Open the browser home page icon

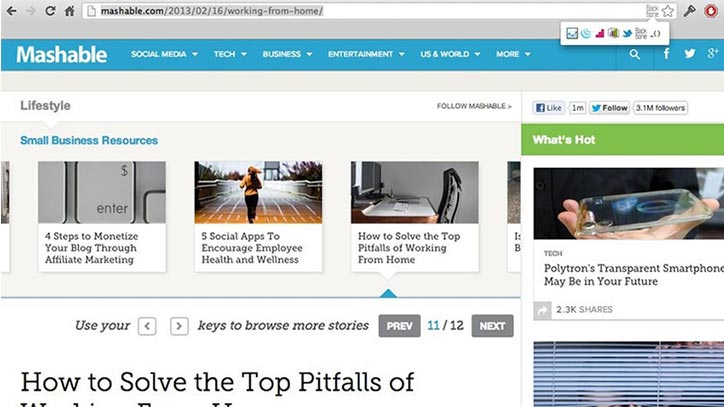[69, 11]
